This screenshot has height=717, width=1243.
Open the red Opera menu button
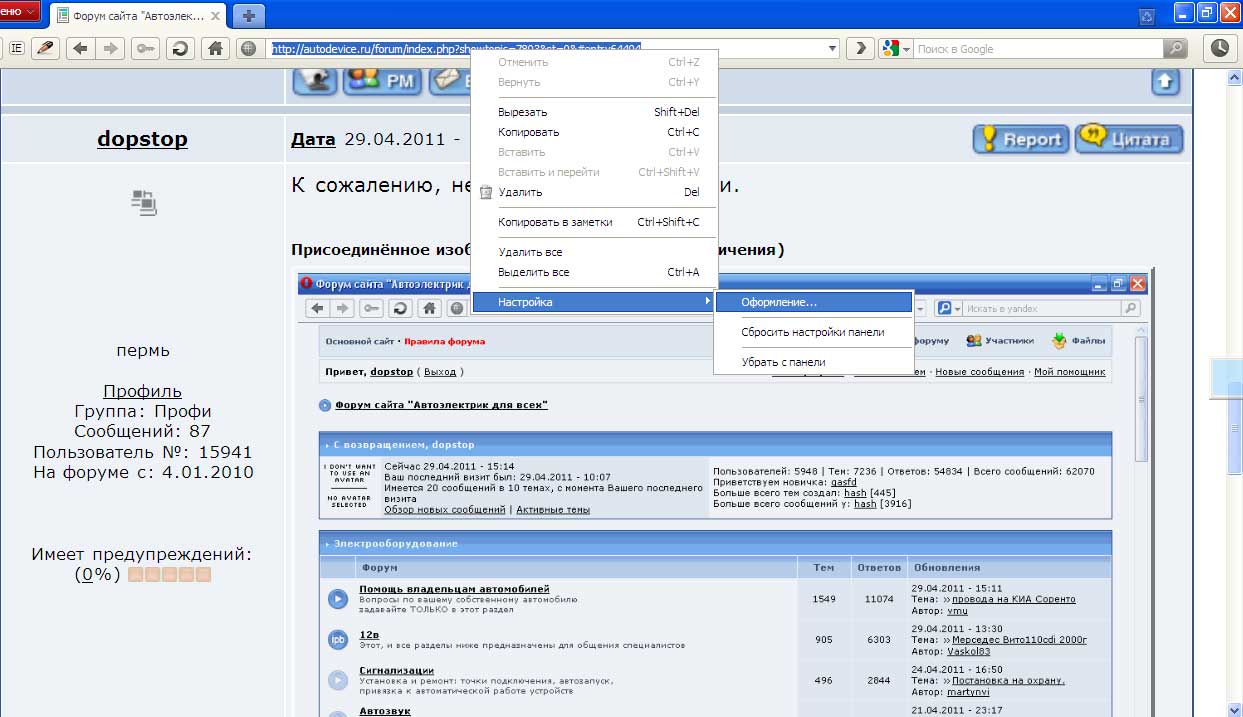[x=20, y=11]
